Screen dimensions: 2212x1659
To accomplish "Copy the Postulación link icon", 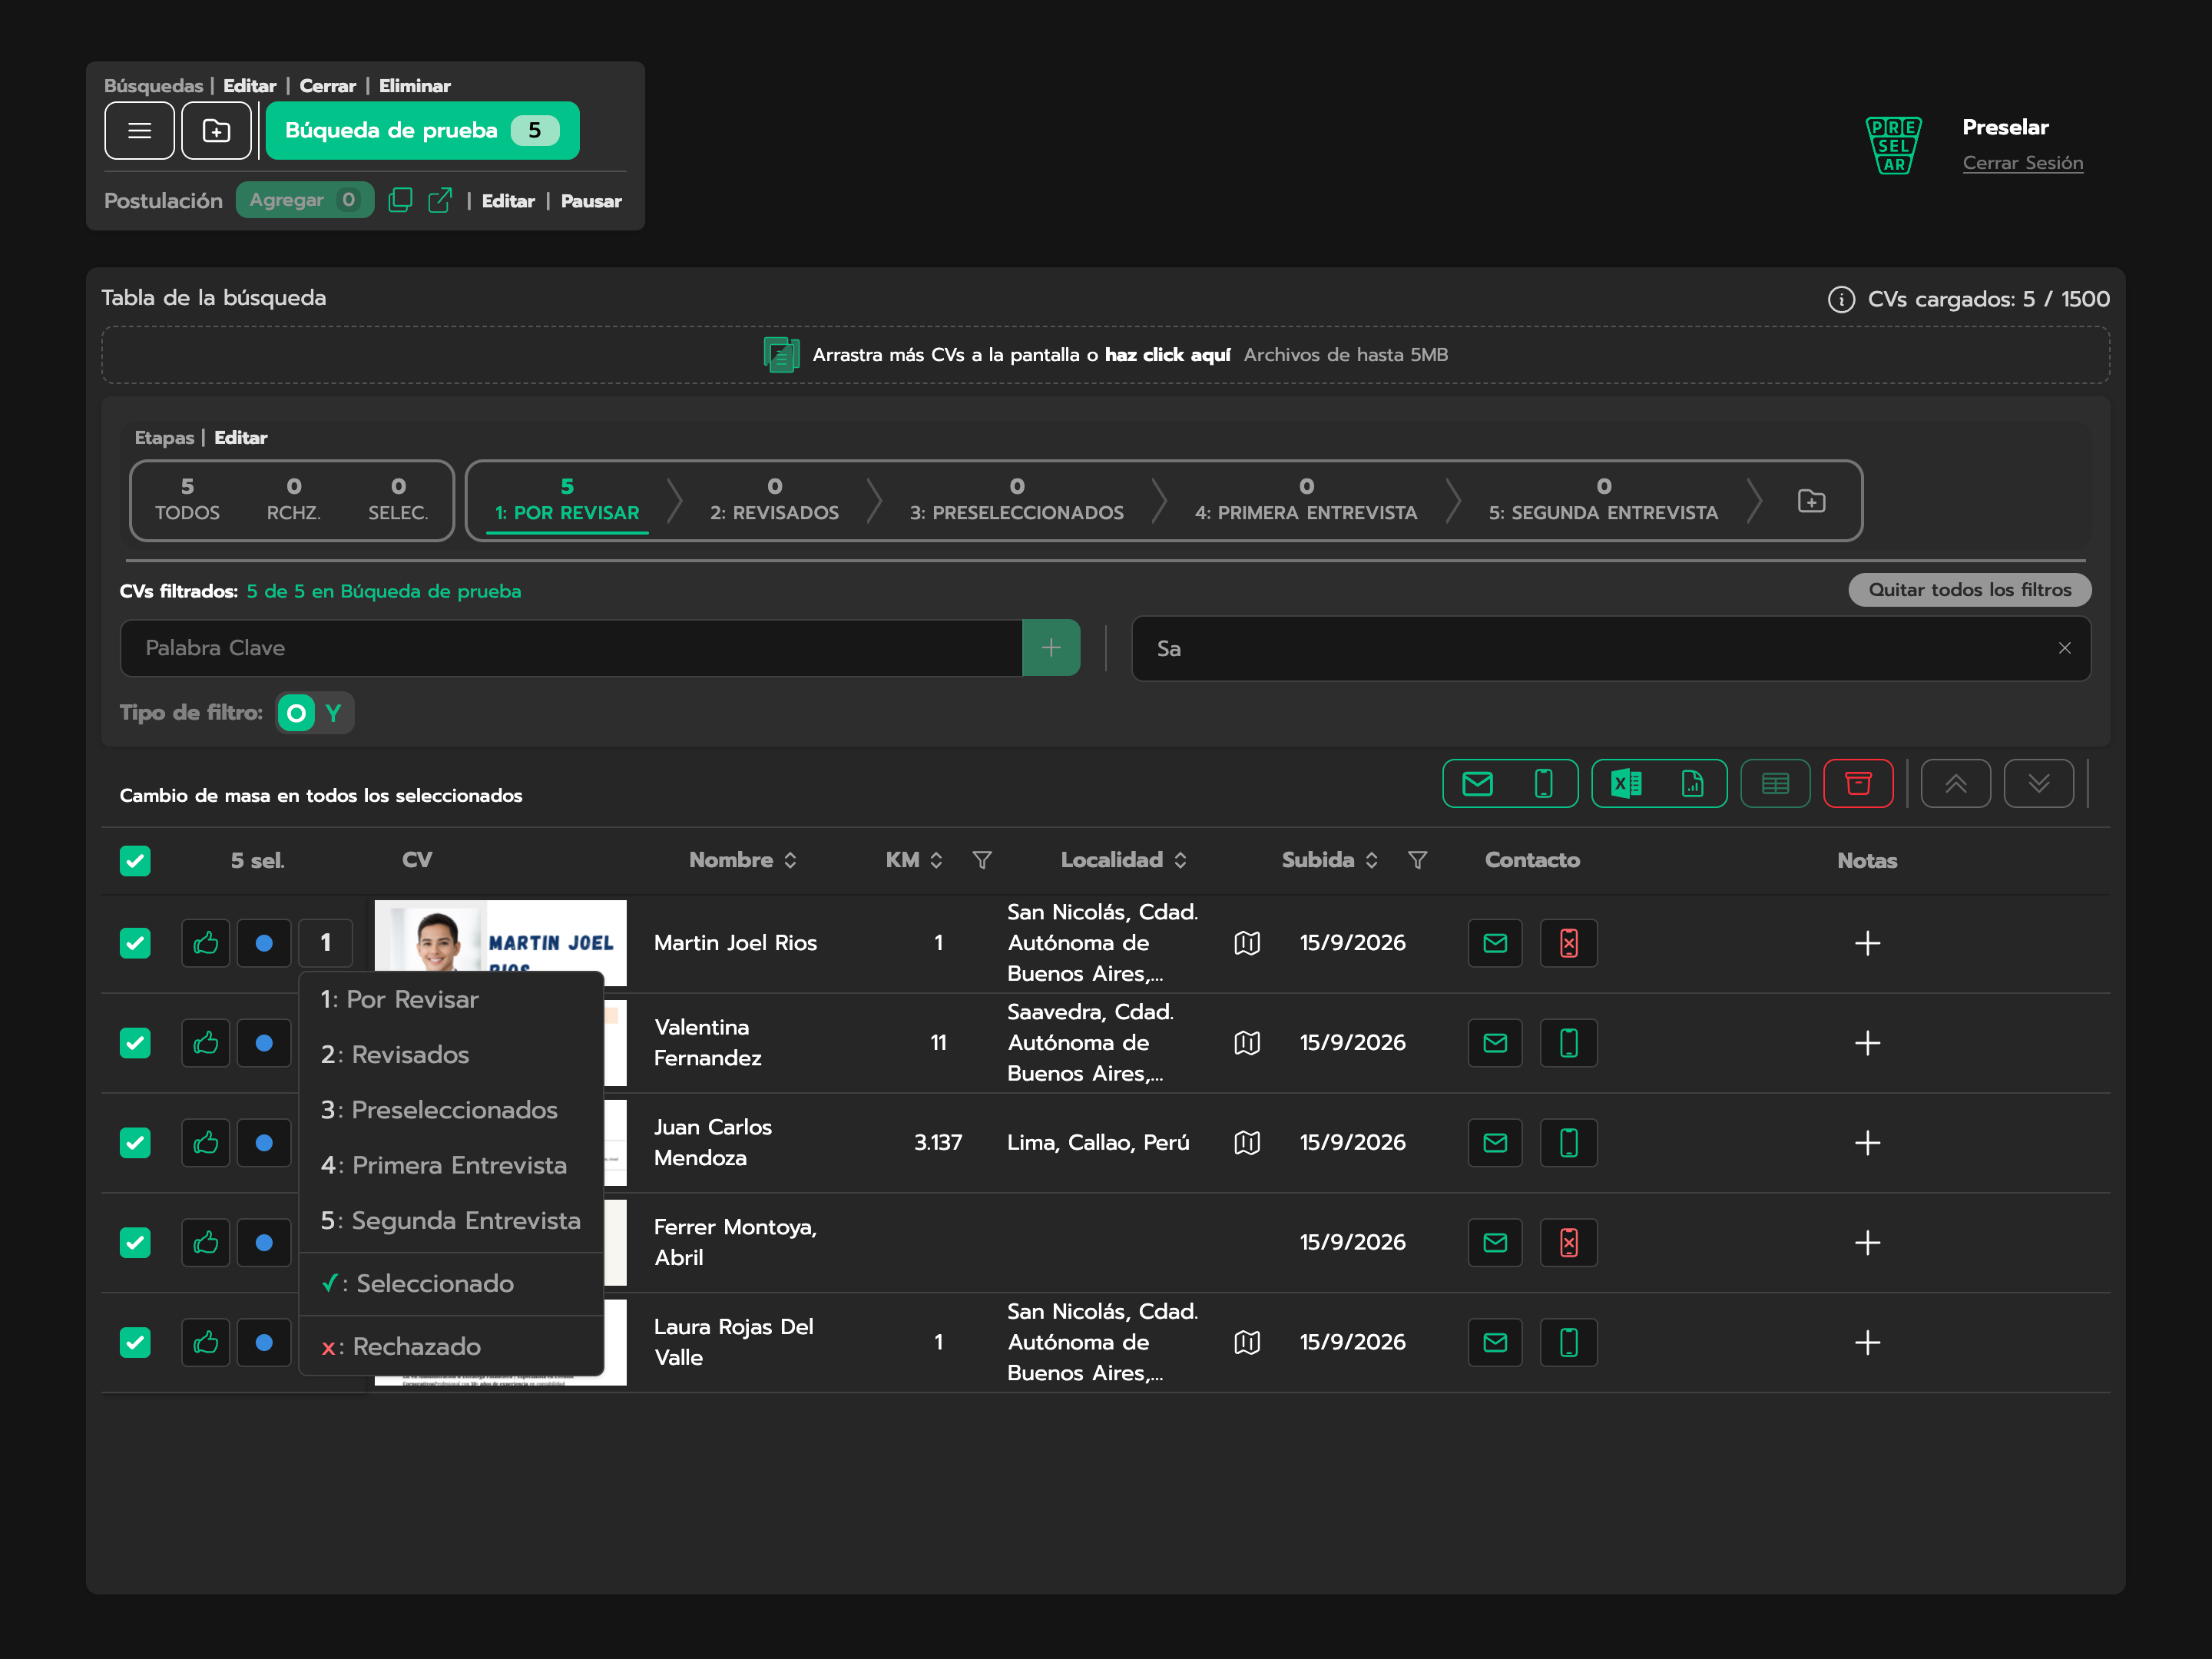I will pos(400,200).
